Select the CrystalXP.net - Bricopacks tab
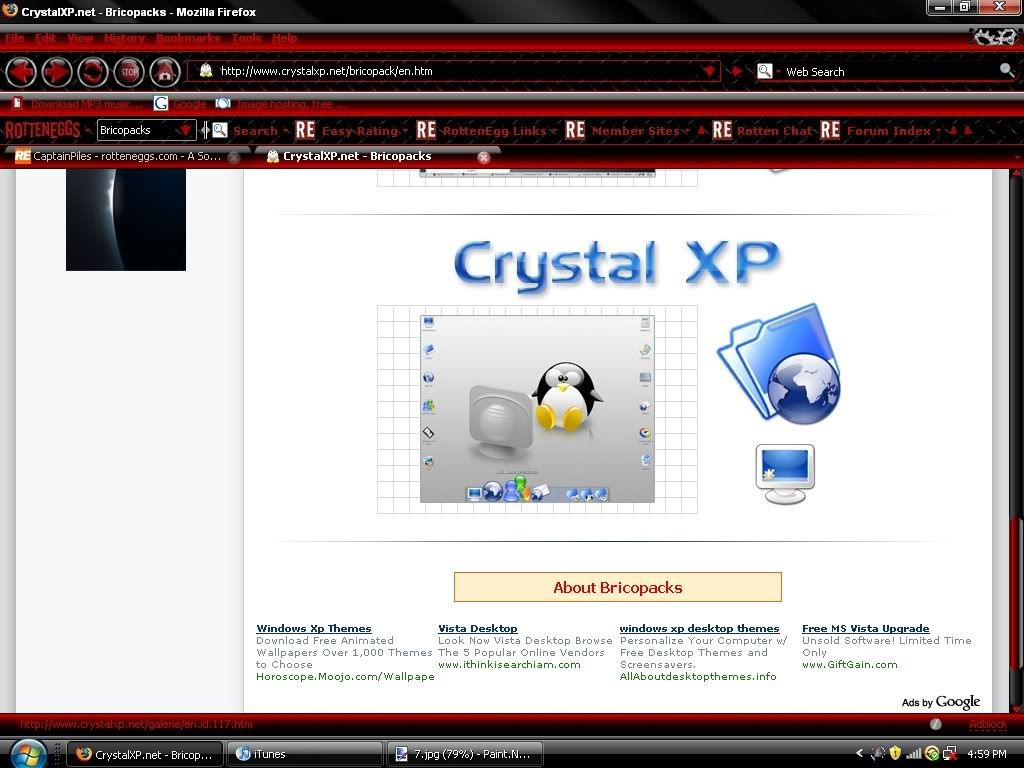Viewport: 1024px width, 768px height. click(377, 156)
